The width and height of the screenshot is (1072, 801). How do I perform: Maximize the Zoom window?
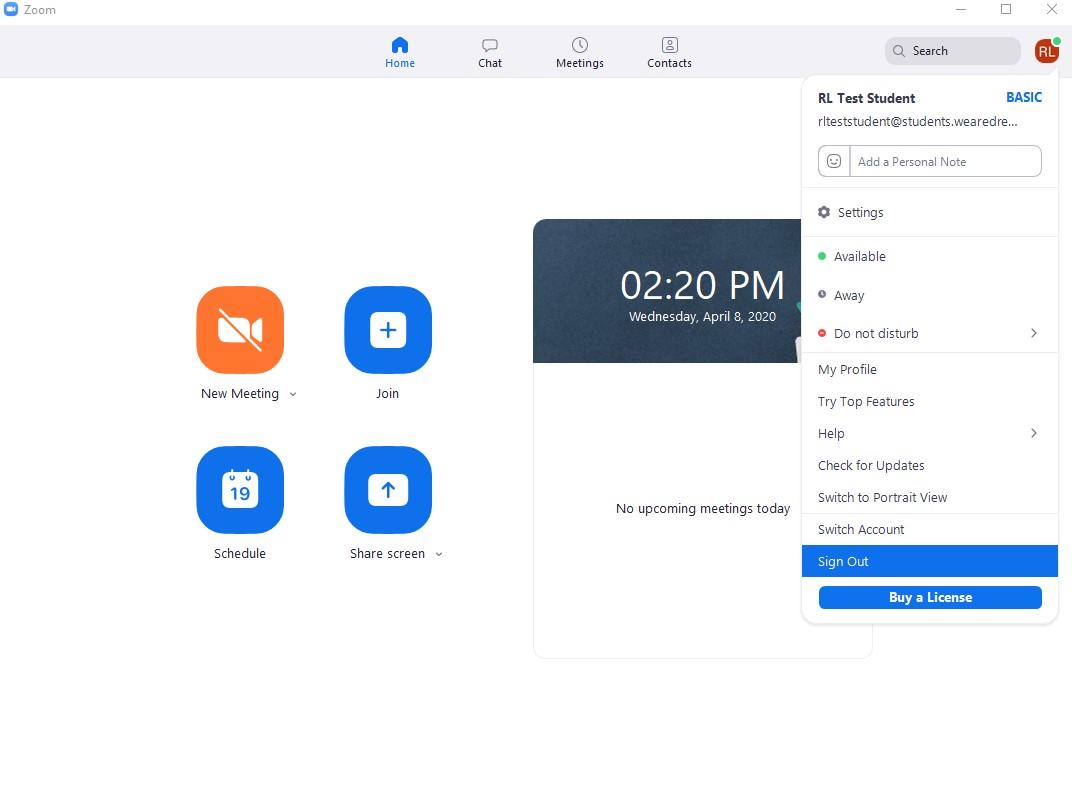(1006, 10)
